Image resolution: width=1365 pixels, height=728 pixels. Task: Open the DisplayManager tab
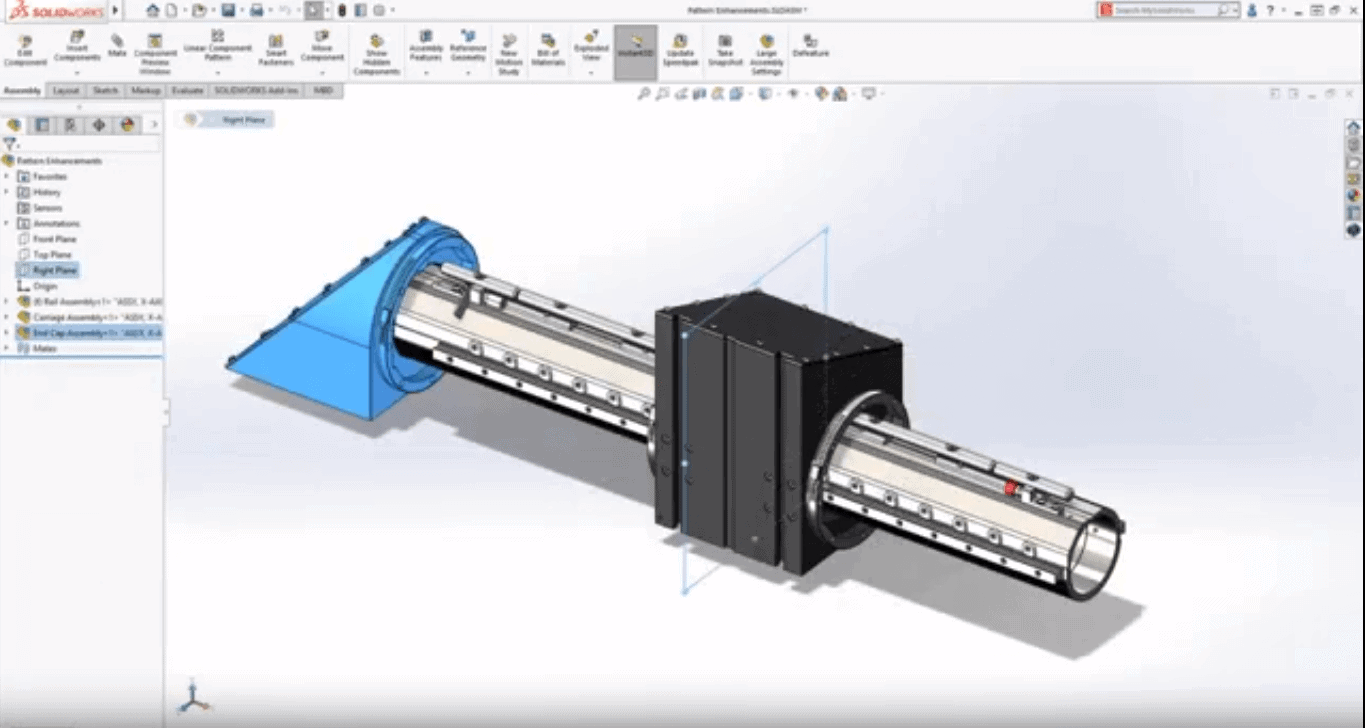click(x=127, y=125)
